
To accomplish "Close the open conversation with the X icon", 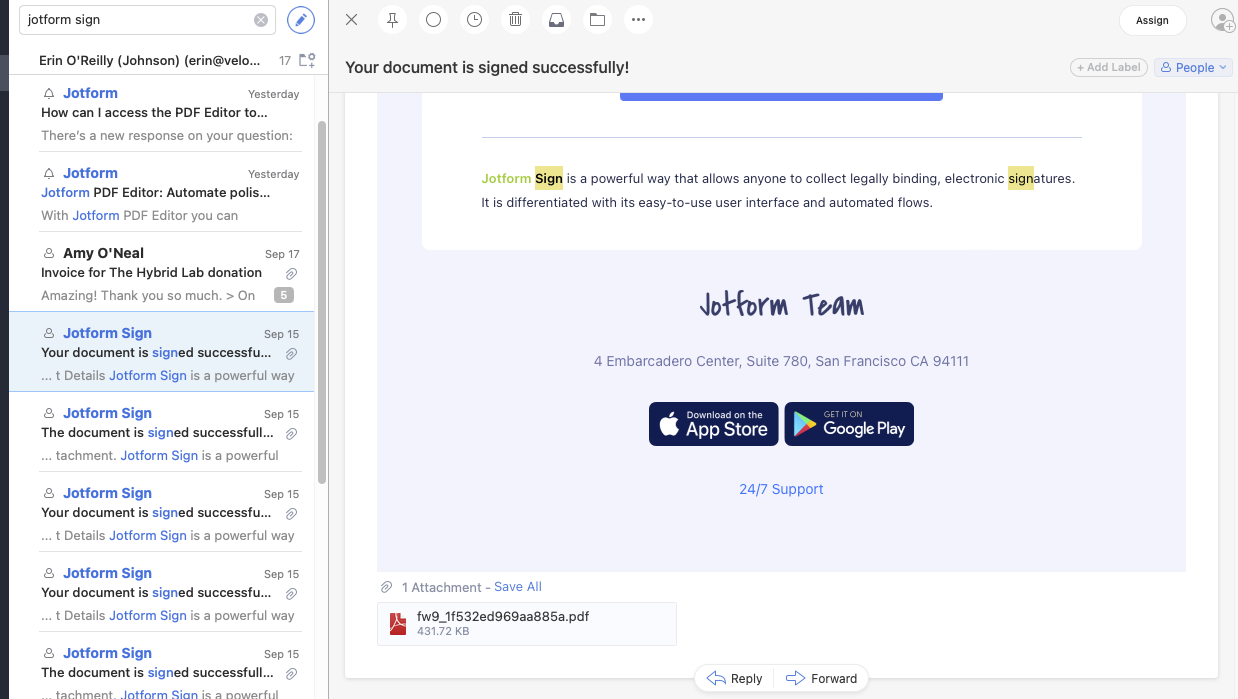I will pyautogui.click(x=351, y=19).
